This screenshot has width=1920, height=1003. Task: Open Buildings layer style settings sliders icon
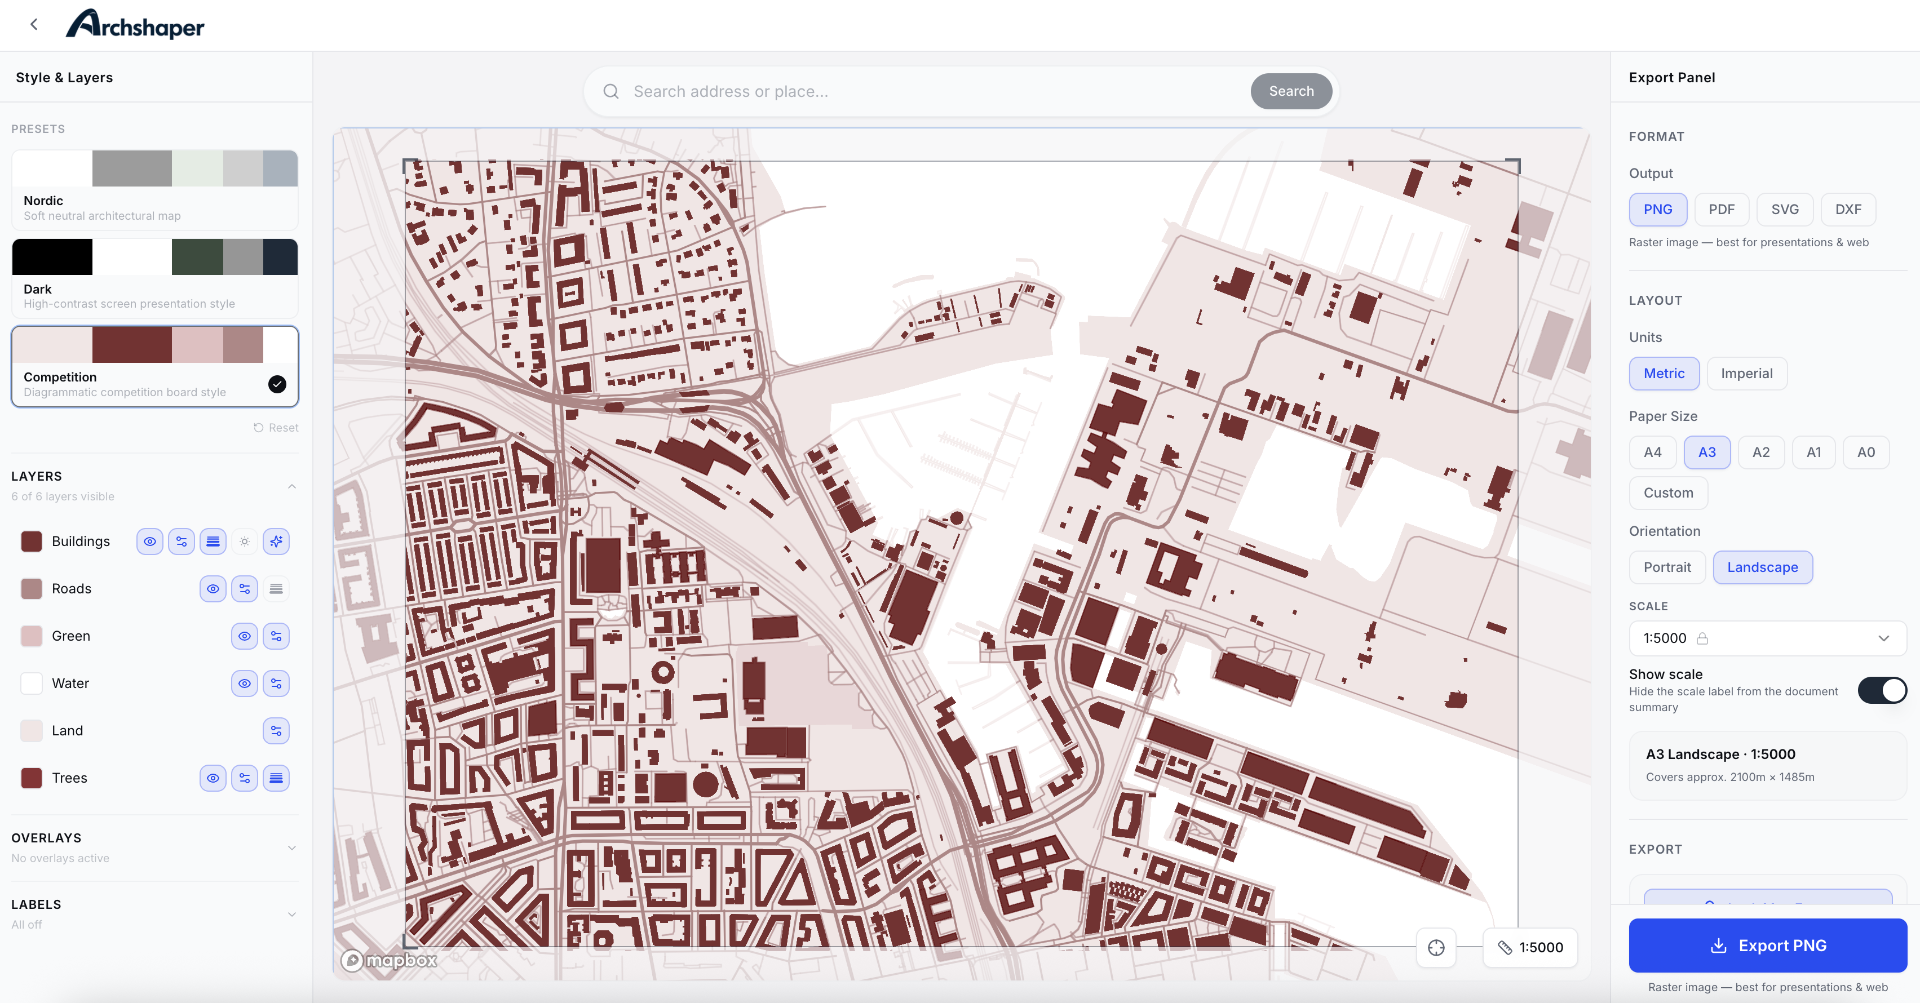tap(181, 542)
